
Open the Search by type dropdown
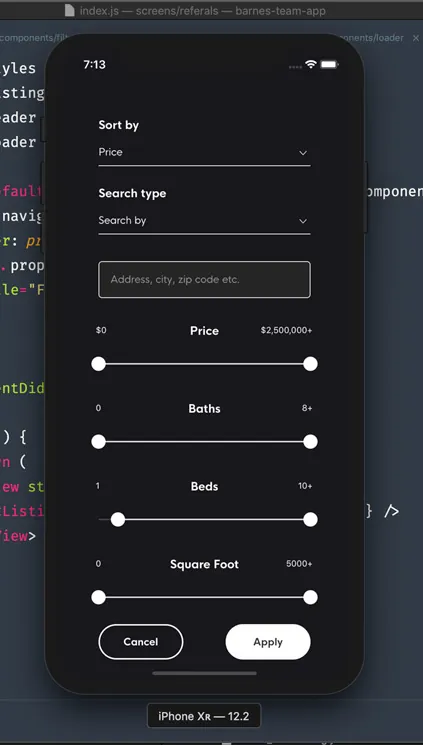point(204,221)
